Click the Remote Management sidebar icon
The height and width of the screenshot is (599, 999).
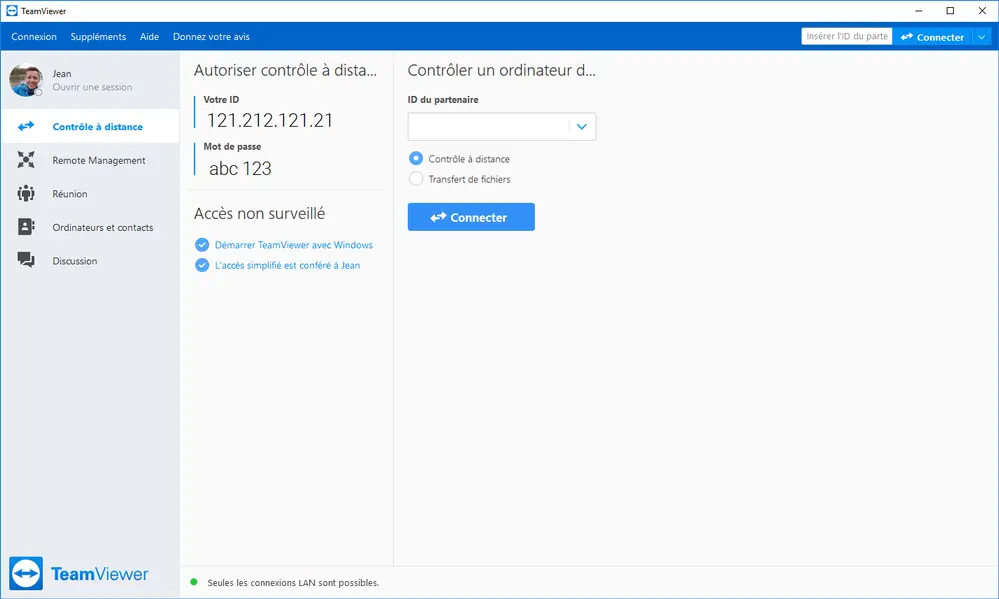click(x=26, y=160)
